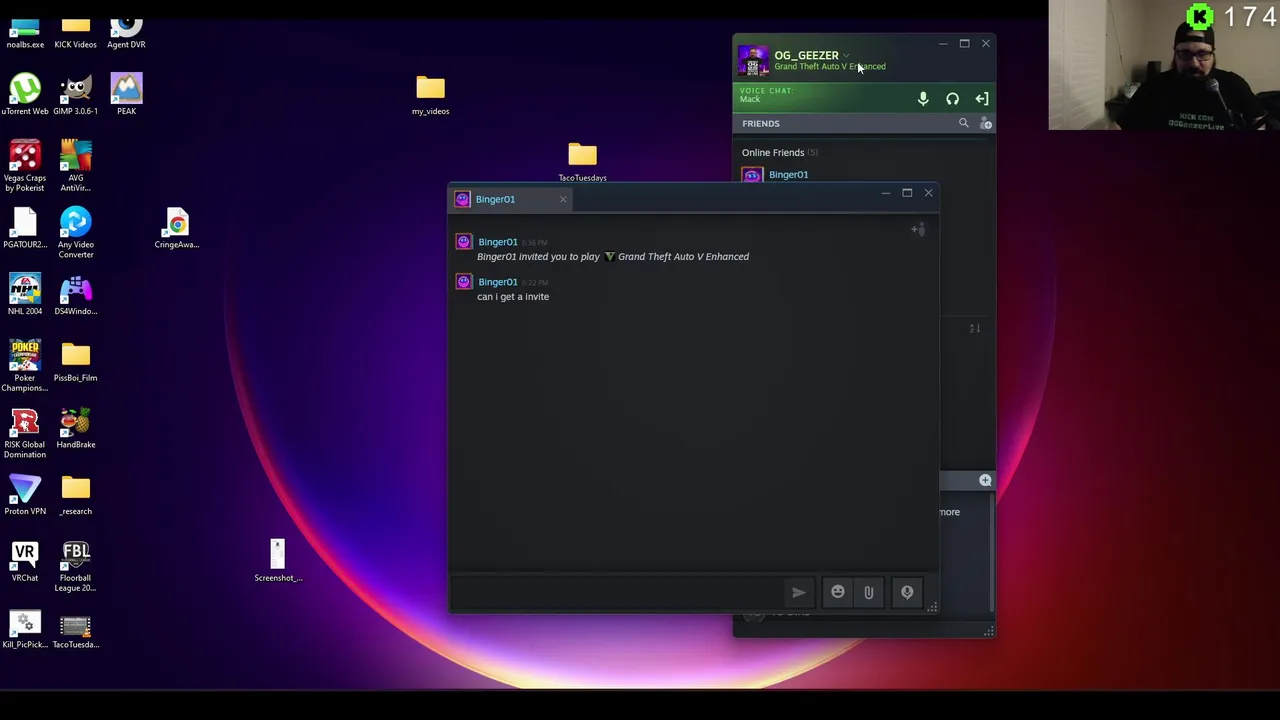Image resolution: width=1280 pixels, height=720 pixels.
Task: Search friends with the magnifier icon
Action: click(x=963, y=123)
